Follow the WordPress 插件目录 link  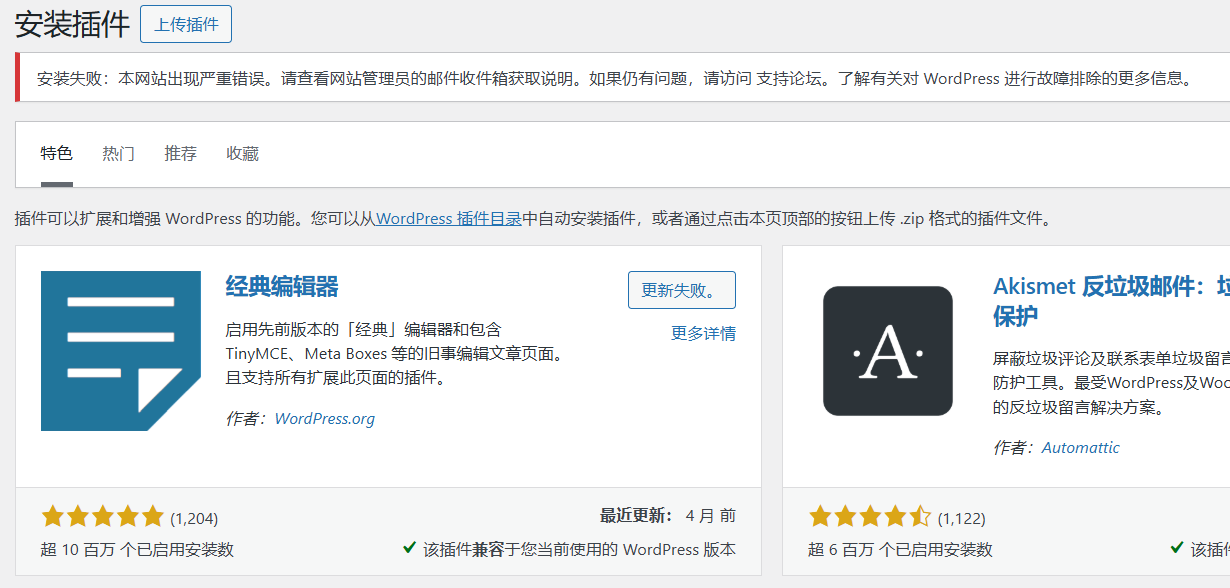click(x=449, y=218)
